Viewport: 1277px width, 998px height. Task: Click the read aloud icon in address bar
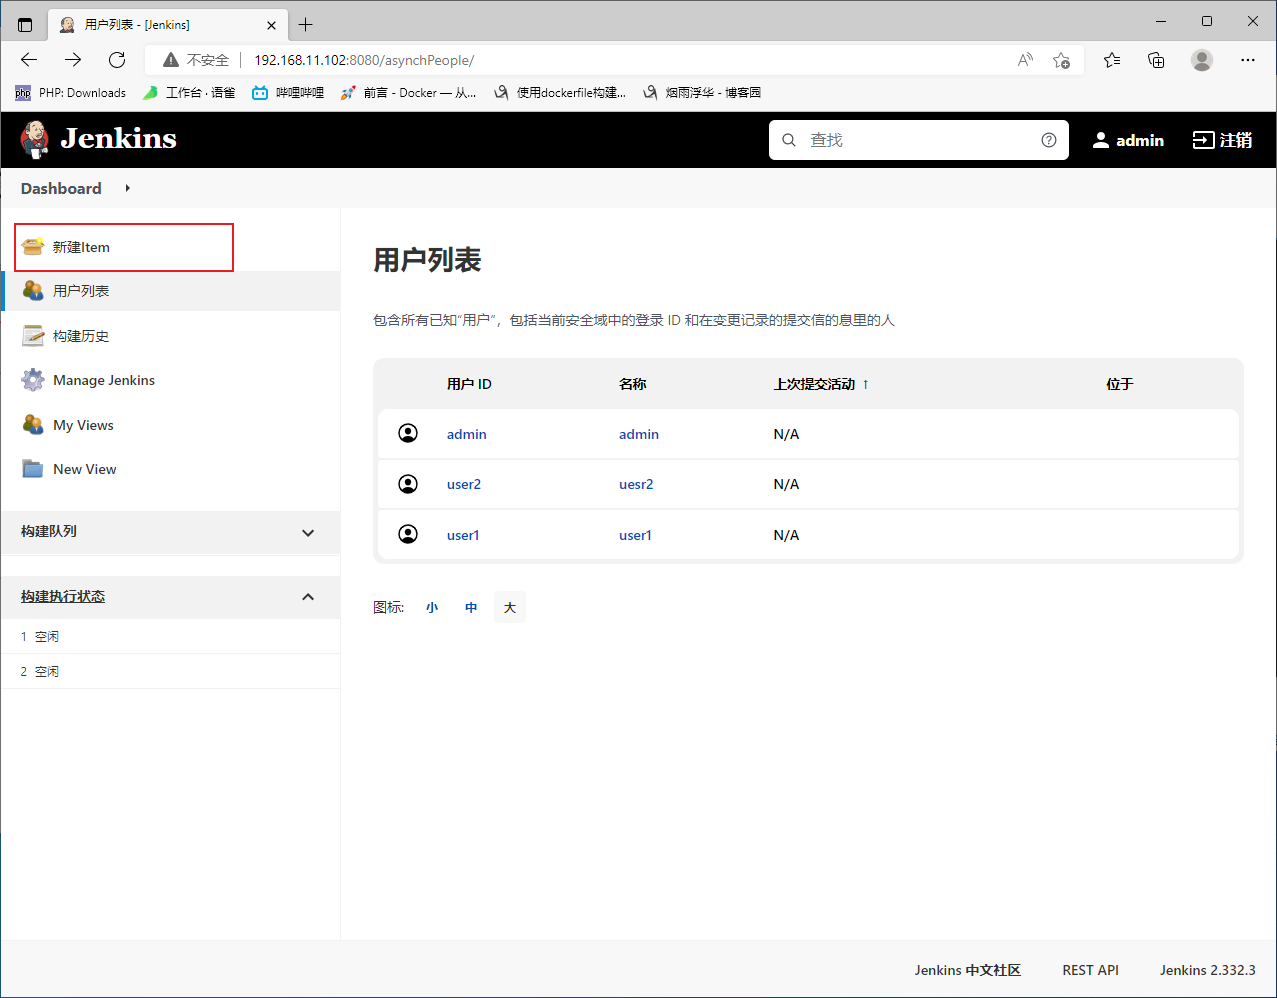pyautogui.click(x=1025, y=60)
